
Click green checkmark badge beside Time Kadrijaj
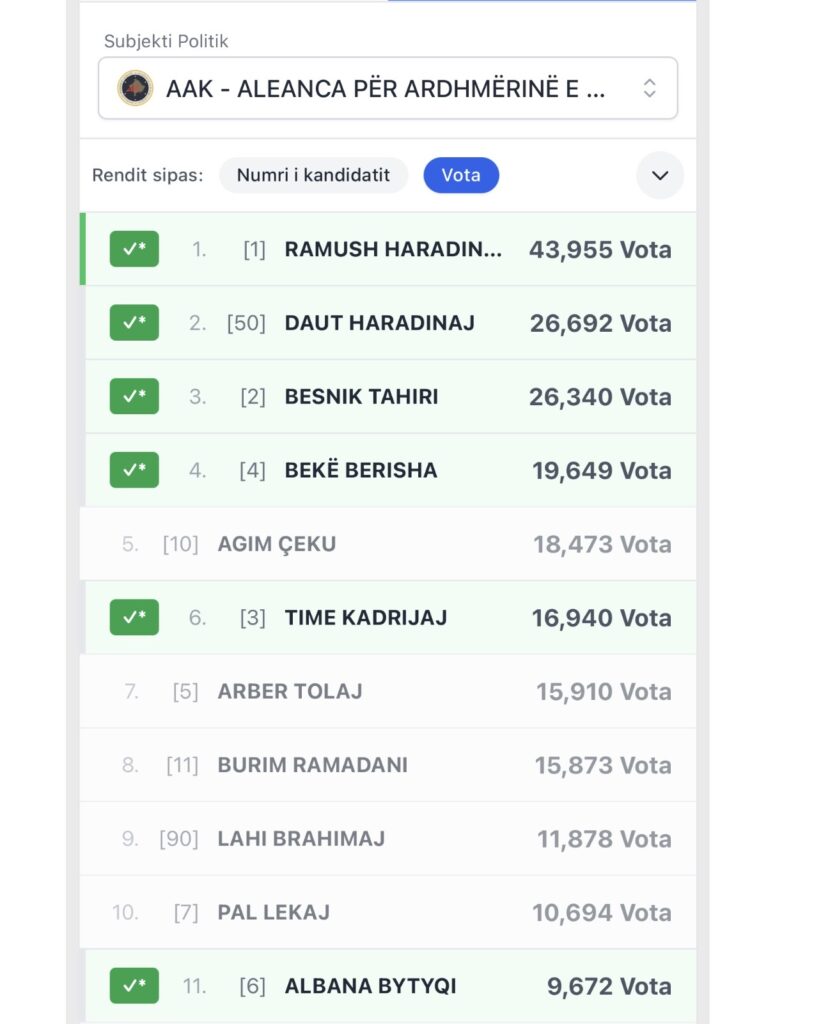134,617
